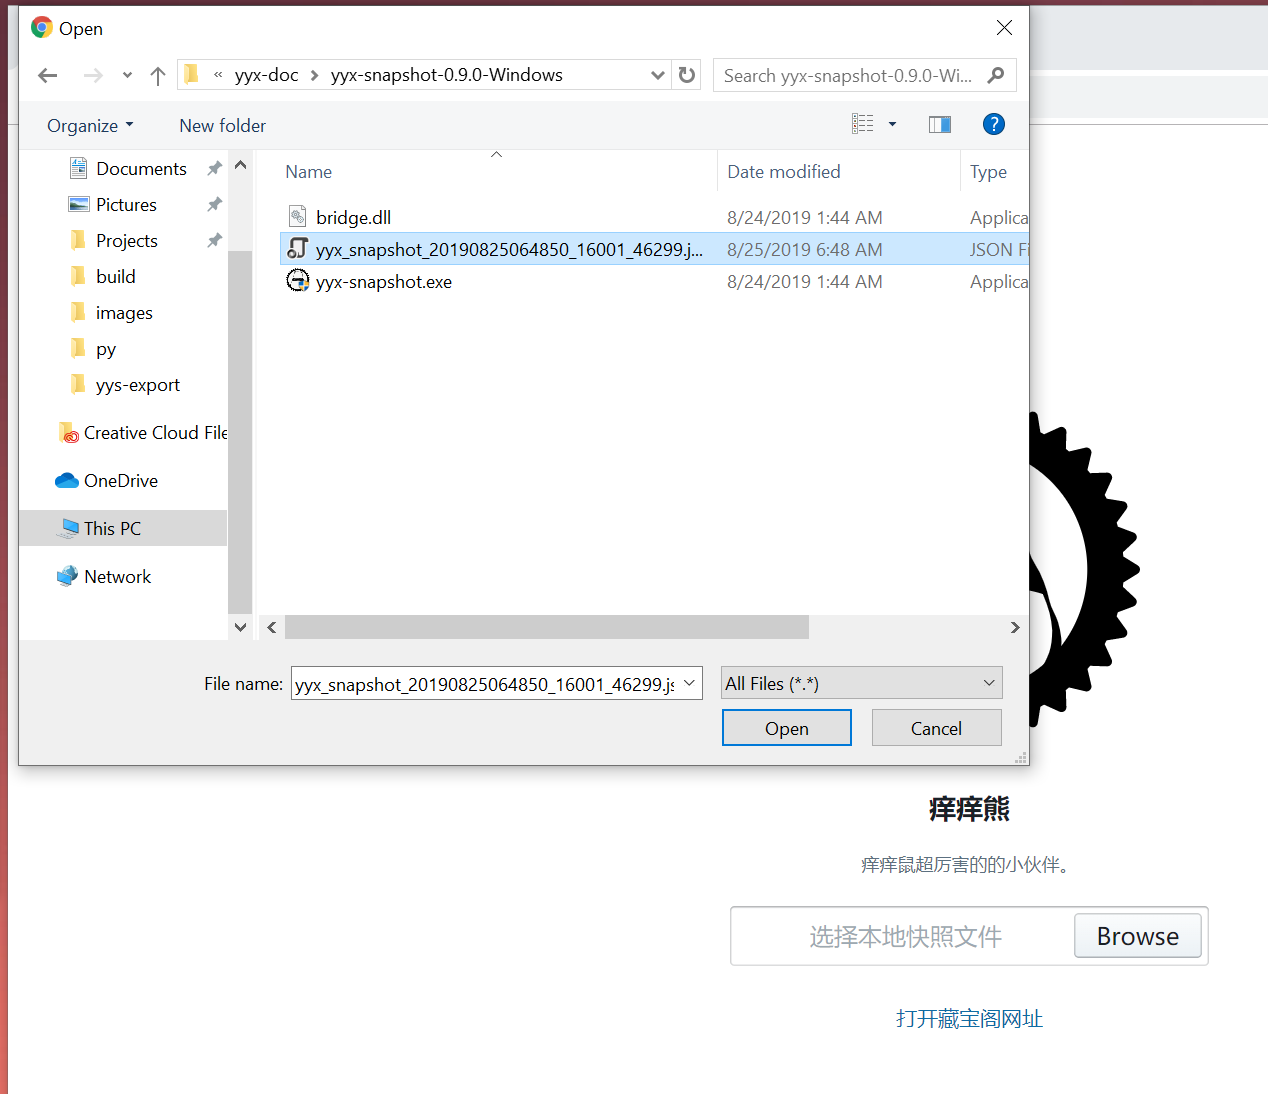The image size is (1268, 1094).
Task: Click the Back navigation arrow
Action: (x=47, y=76)
